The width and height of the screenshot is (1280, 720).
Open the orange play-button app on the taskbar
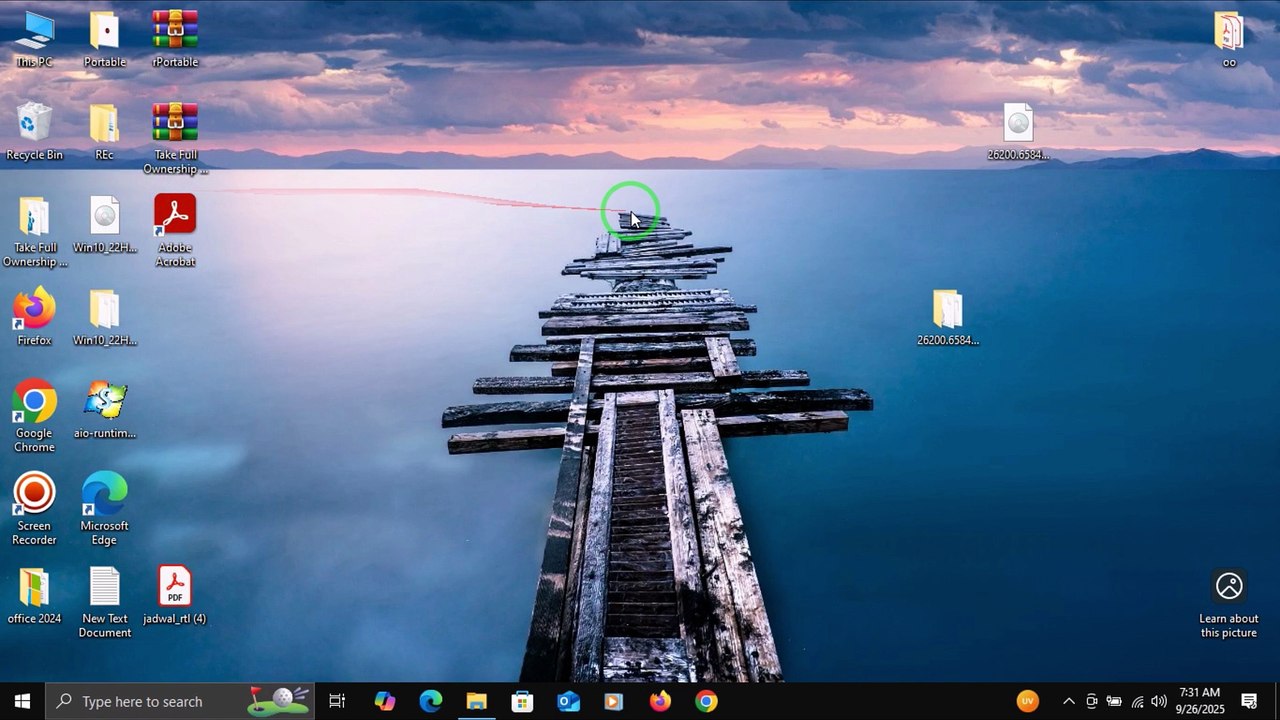click(614, 701)
